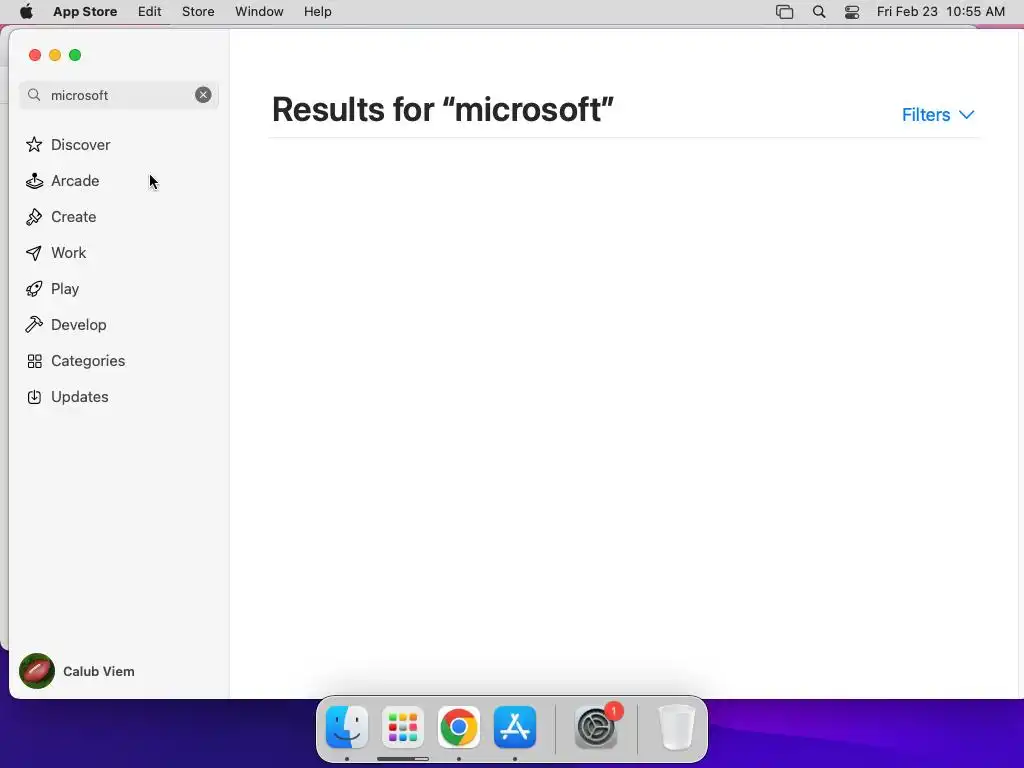Open Launchpad from the Dock
Image resolution: width=1024 pixels, height=768 pixels.
point(403,727)
